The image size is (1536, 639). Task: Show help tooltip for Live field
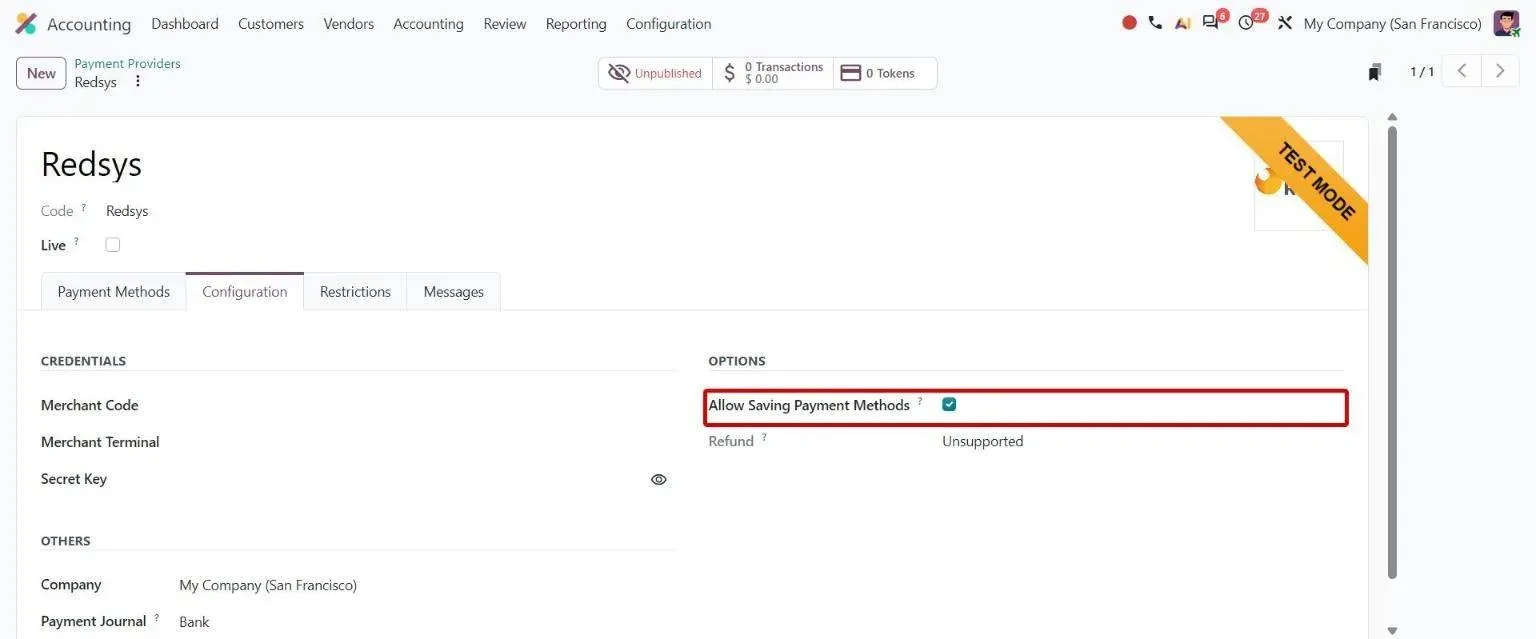tap(76, 241)
